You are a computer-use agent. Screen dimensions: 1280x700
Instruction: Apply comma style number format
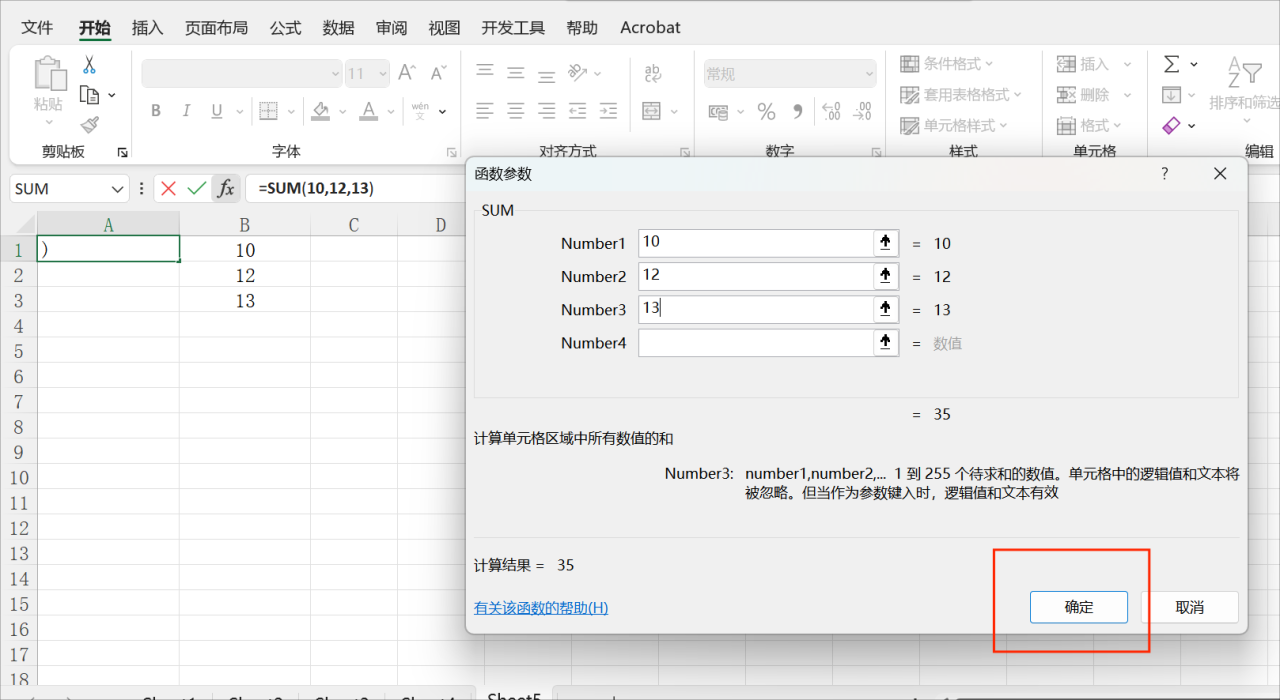(797, 111)
